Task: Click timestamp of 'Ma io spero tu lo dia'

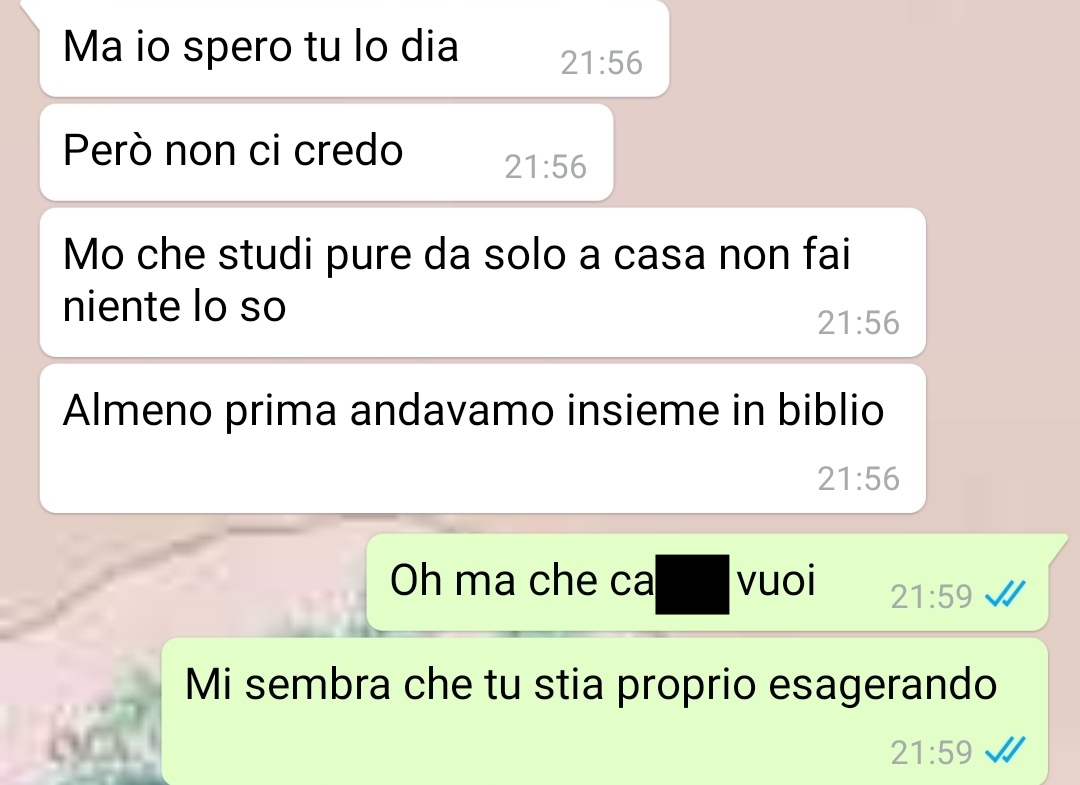Action: (x=601, y=63)
